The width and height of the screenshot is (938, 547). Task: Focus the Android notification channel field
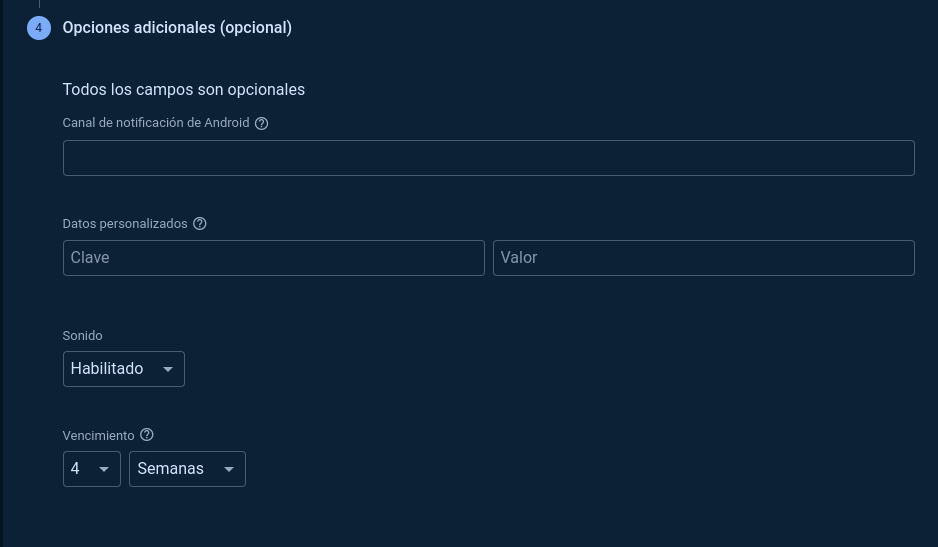pyautogui.click(x=488, y=158)
